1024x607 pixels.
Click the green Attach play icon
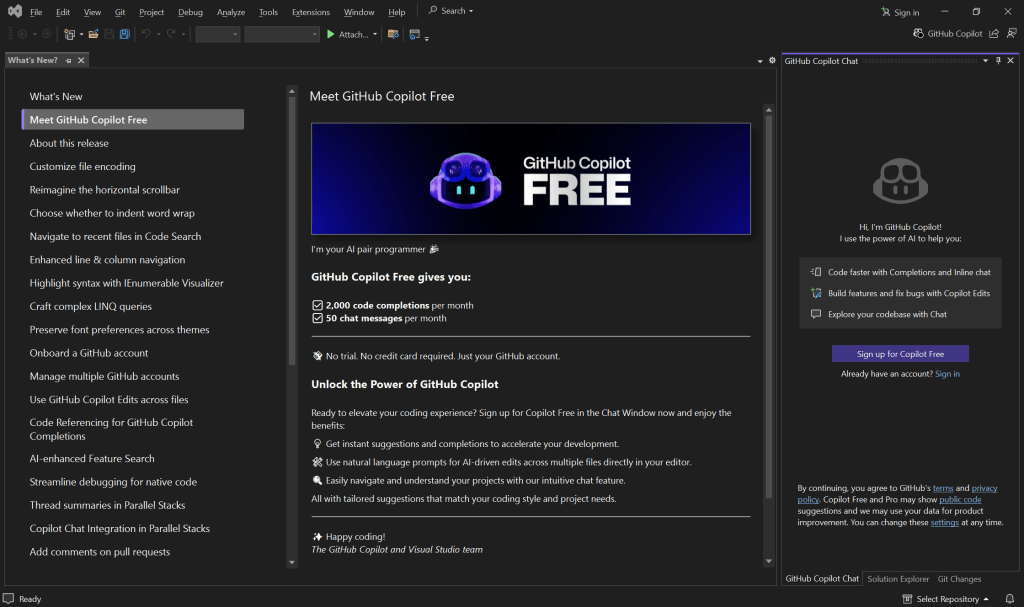click(x=331, y=34)
